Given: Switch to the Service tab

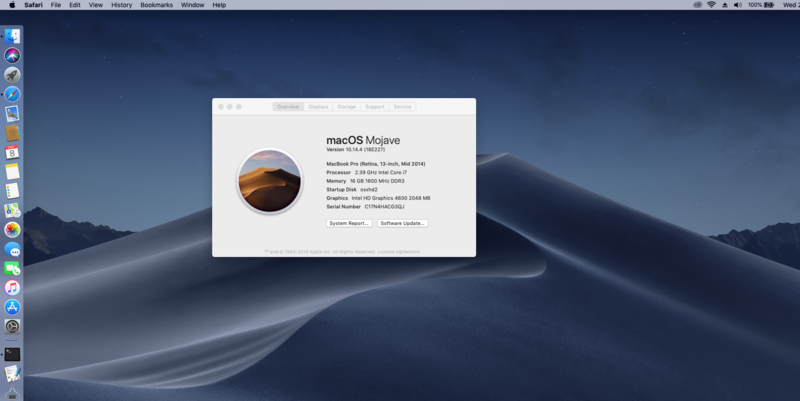Looking at the screenshot, I should click(x=403, y=107).
